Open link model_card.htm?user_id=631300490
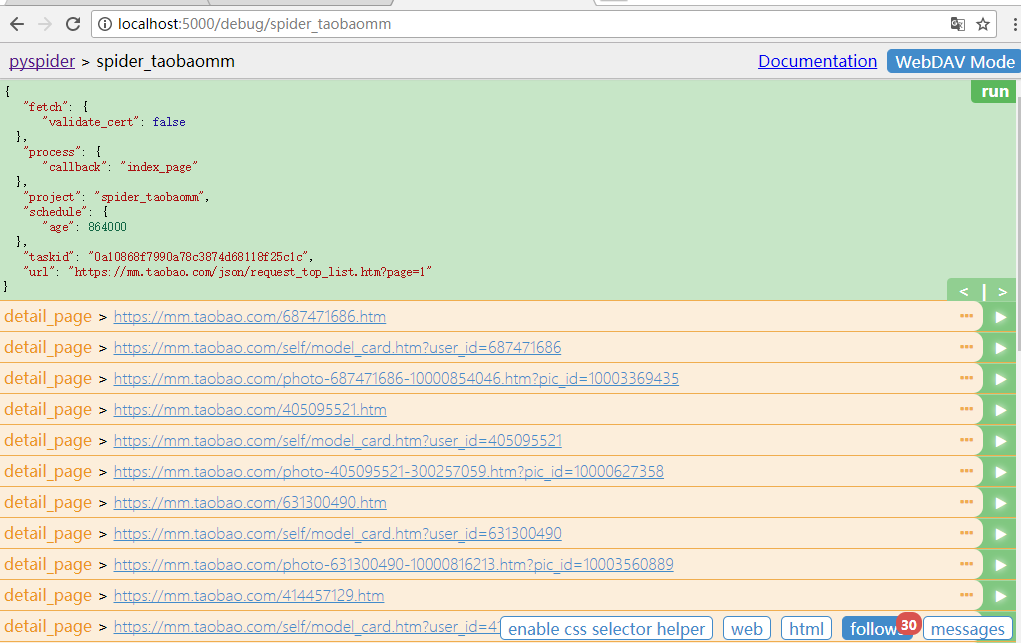The width and height of the screenshot is (1021, 643). click(337, 534)
